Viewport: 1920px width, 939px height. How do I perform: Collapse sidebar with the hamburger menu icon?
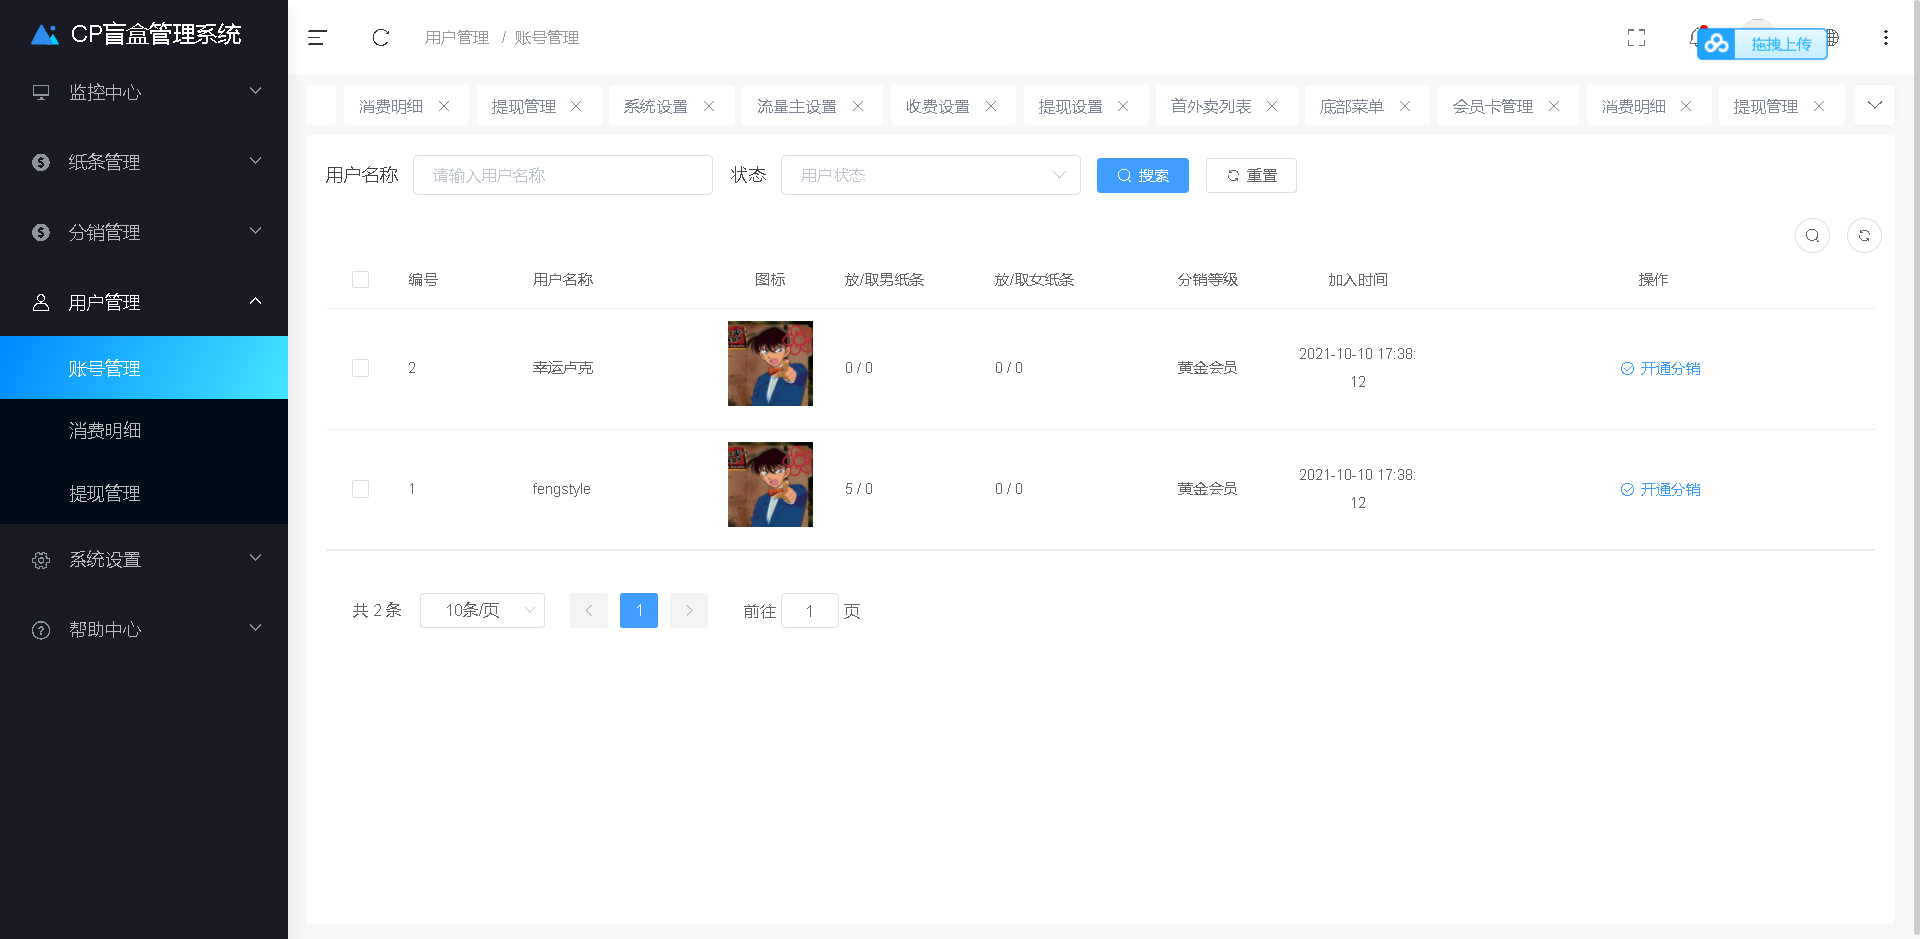point(317,38)
